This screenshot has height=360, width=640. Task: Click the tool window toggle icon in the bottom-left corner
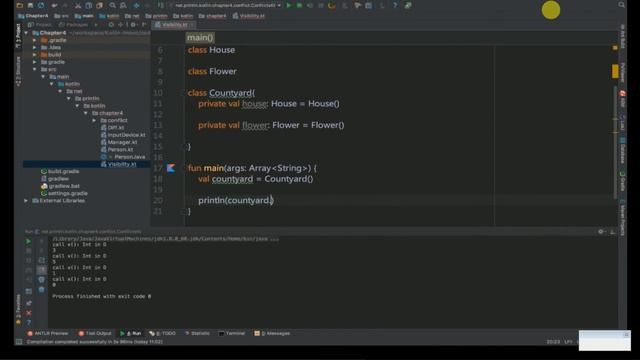click(x=19, y=342)
